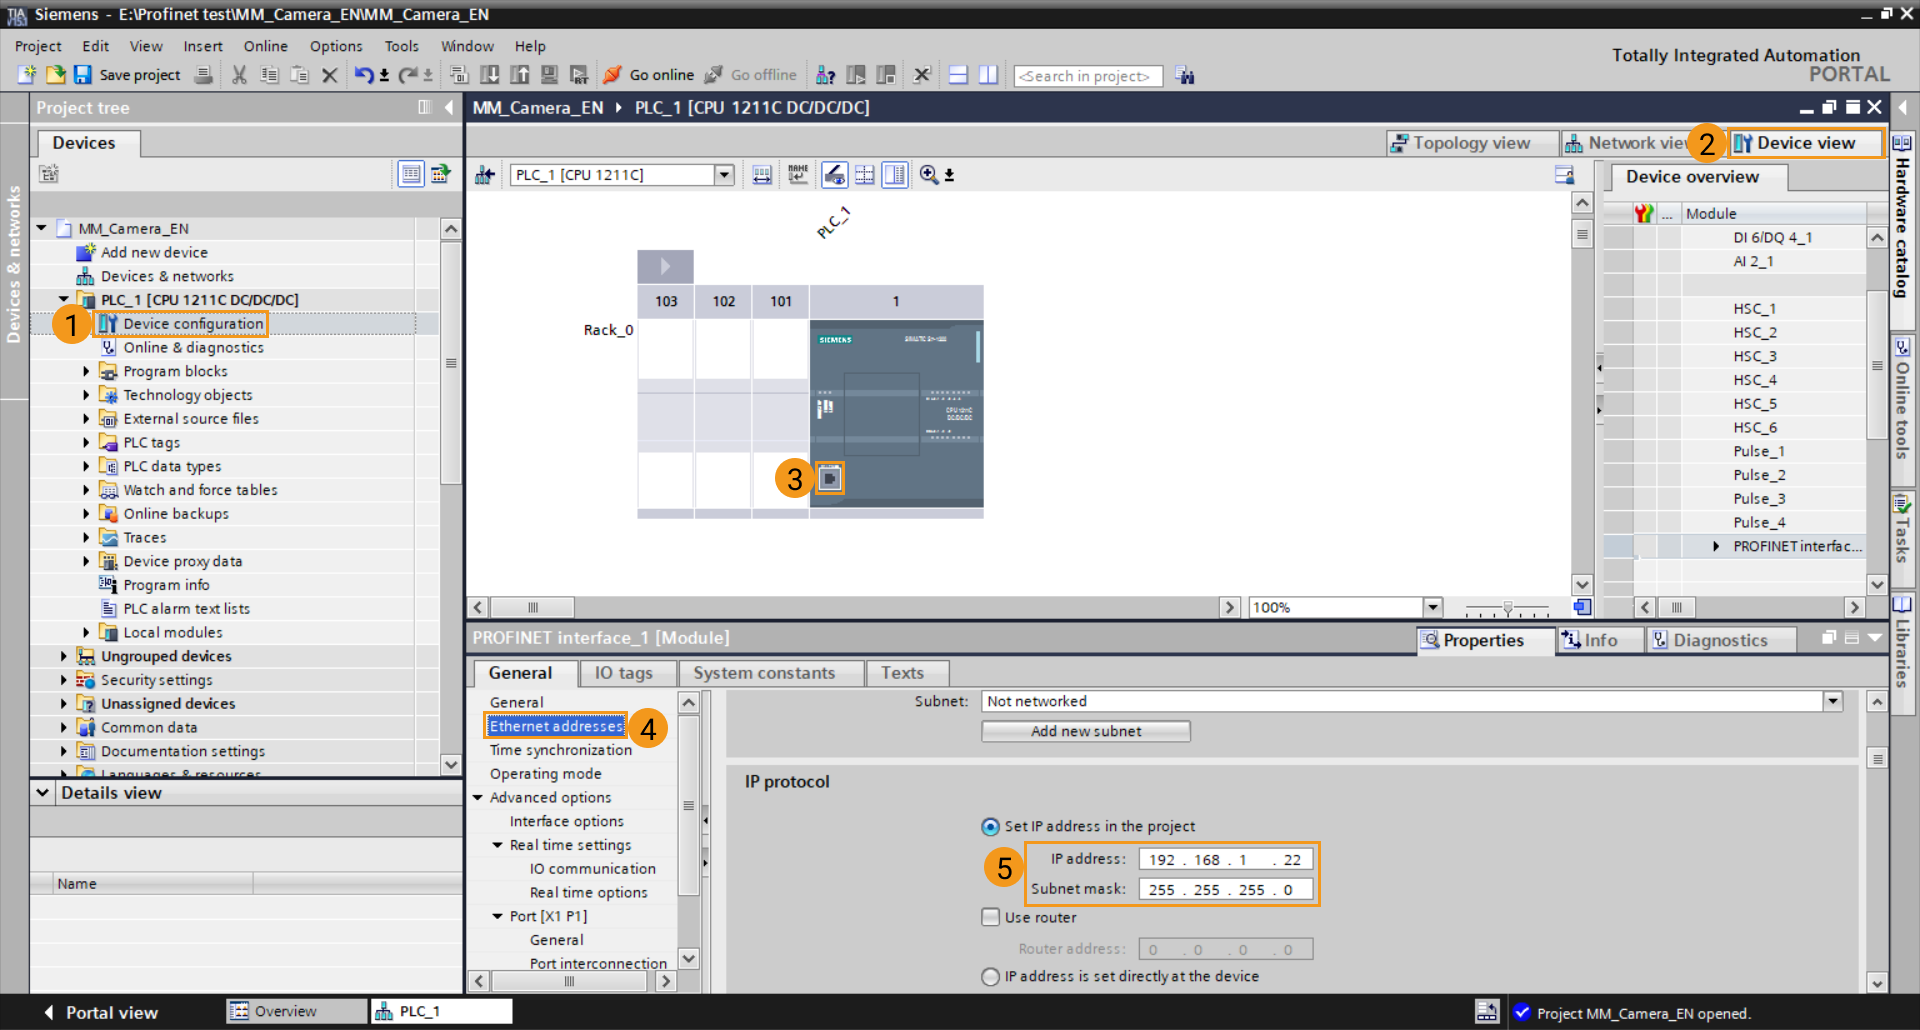Click the IP address input field
The image size is (1920, 1030).
click(x=1225, y=858)
